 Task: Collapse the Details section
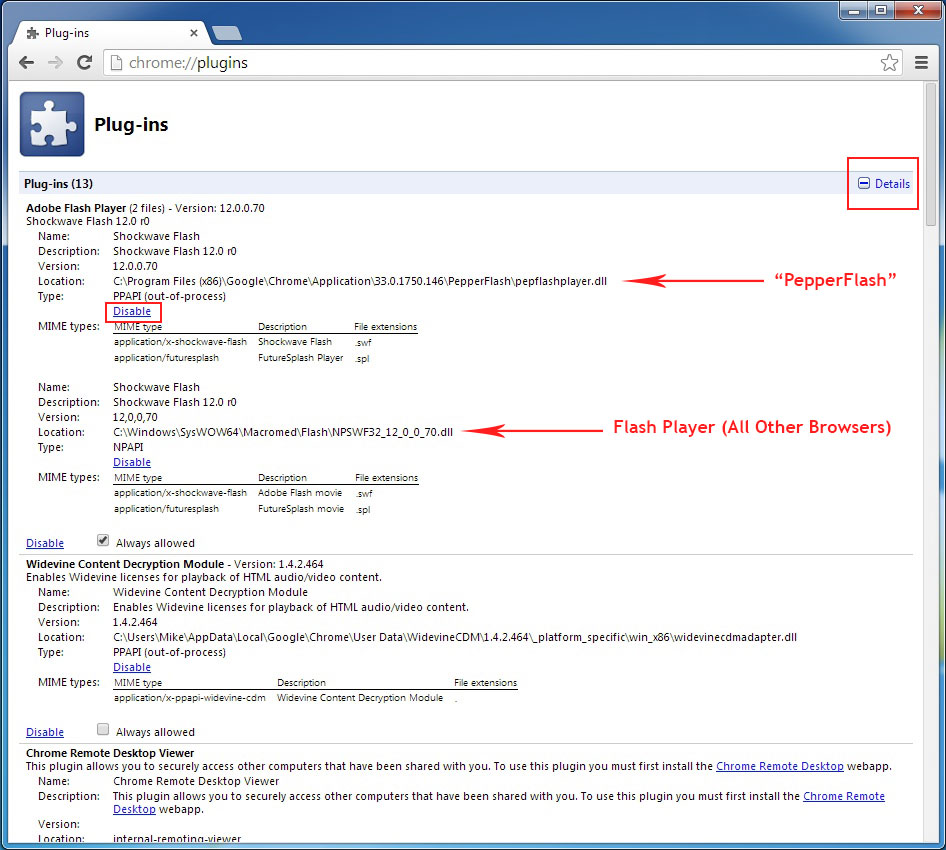[884, 183]
